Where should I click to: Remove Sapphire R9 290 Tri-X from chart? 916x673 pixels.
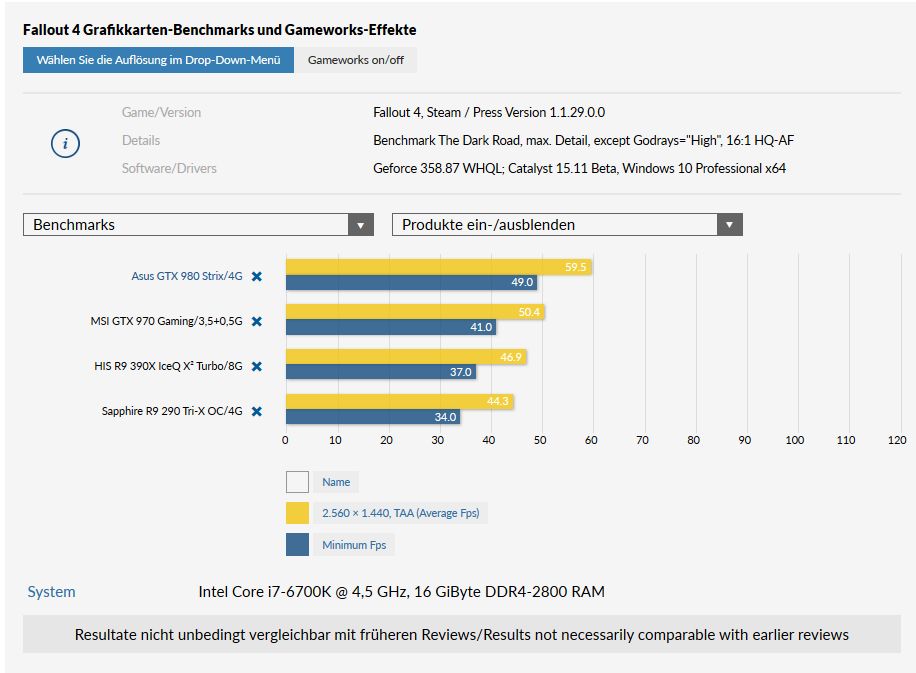[256, 411]
